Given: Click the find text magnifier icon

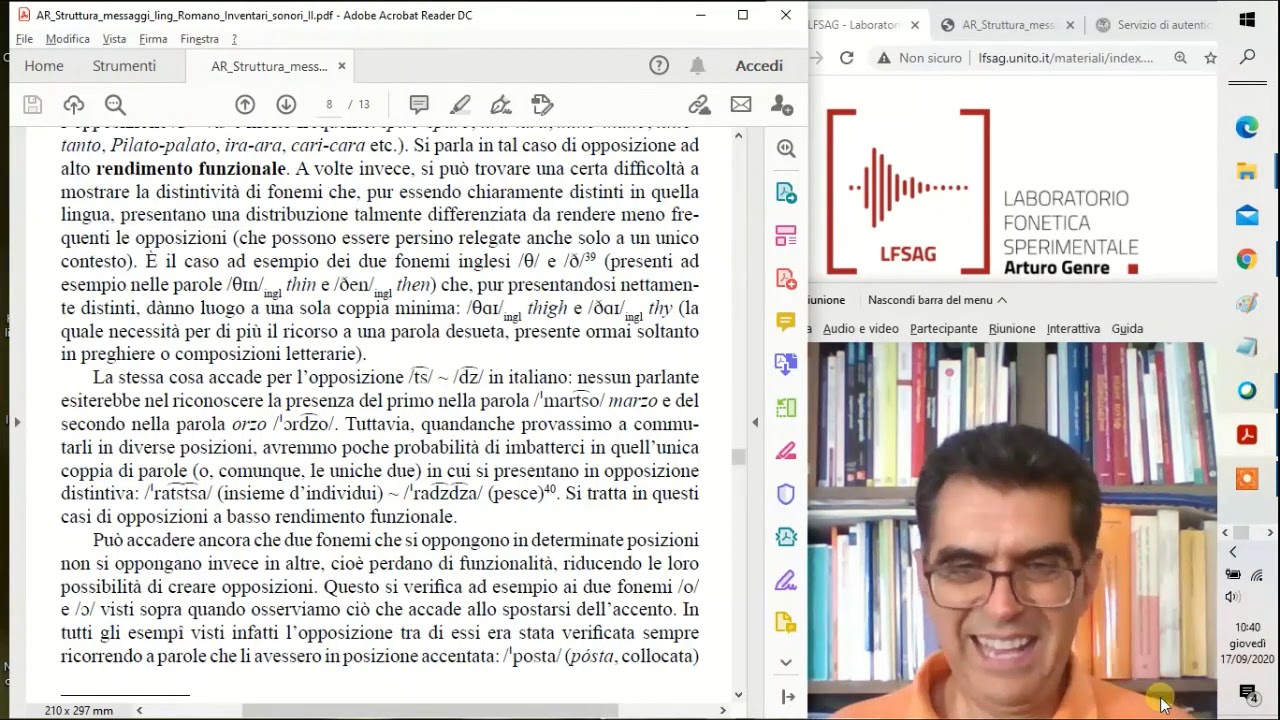Looking at the screenshot, I should pos(115,105).
